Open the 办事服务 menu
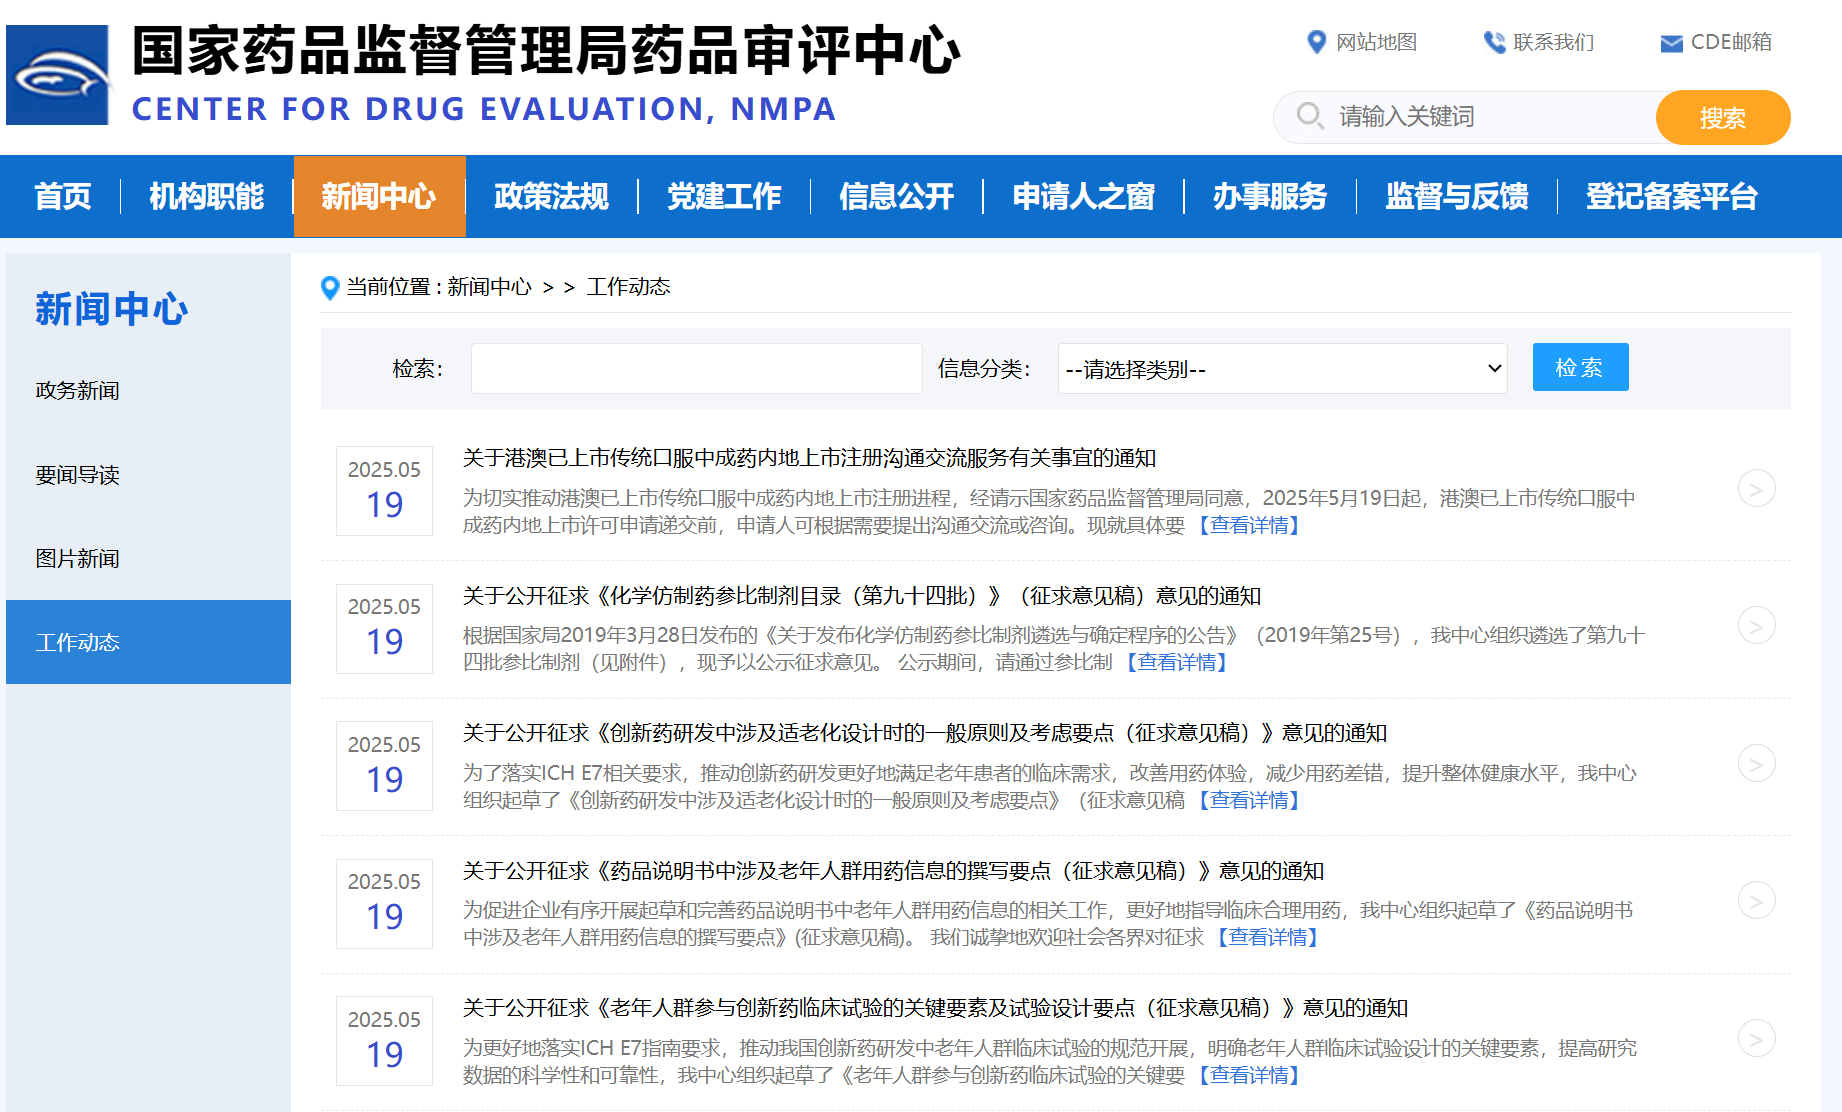Viewport: 1842px width, 1112px height. [x=1270, y=196]
